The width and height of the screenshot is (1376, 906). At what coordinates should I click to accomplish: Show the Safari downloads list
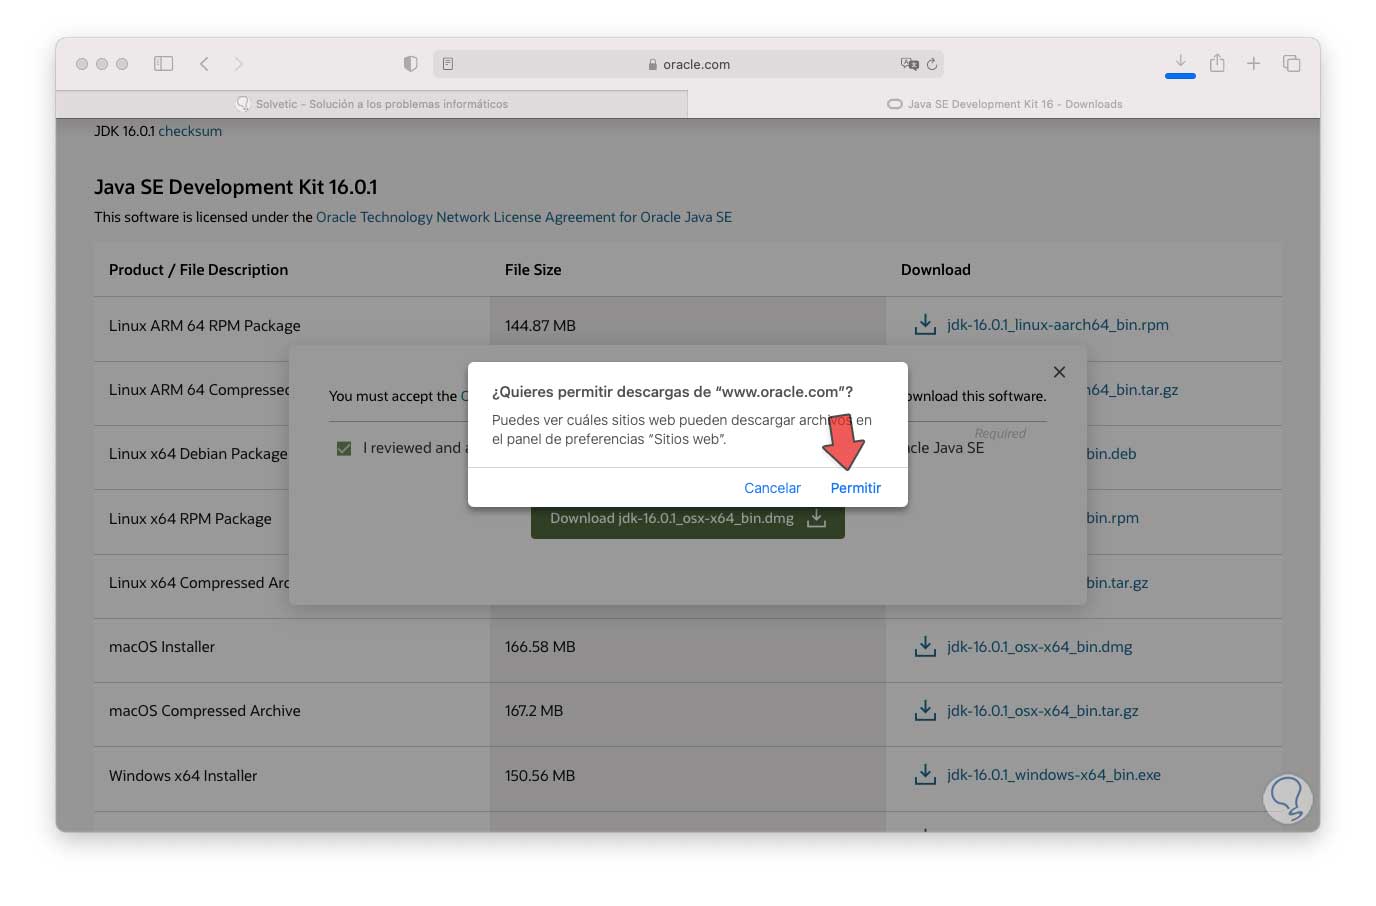1180,63
